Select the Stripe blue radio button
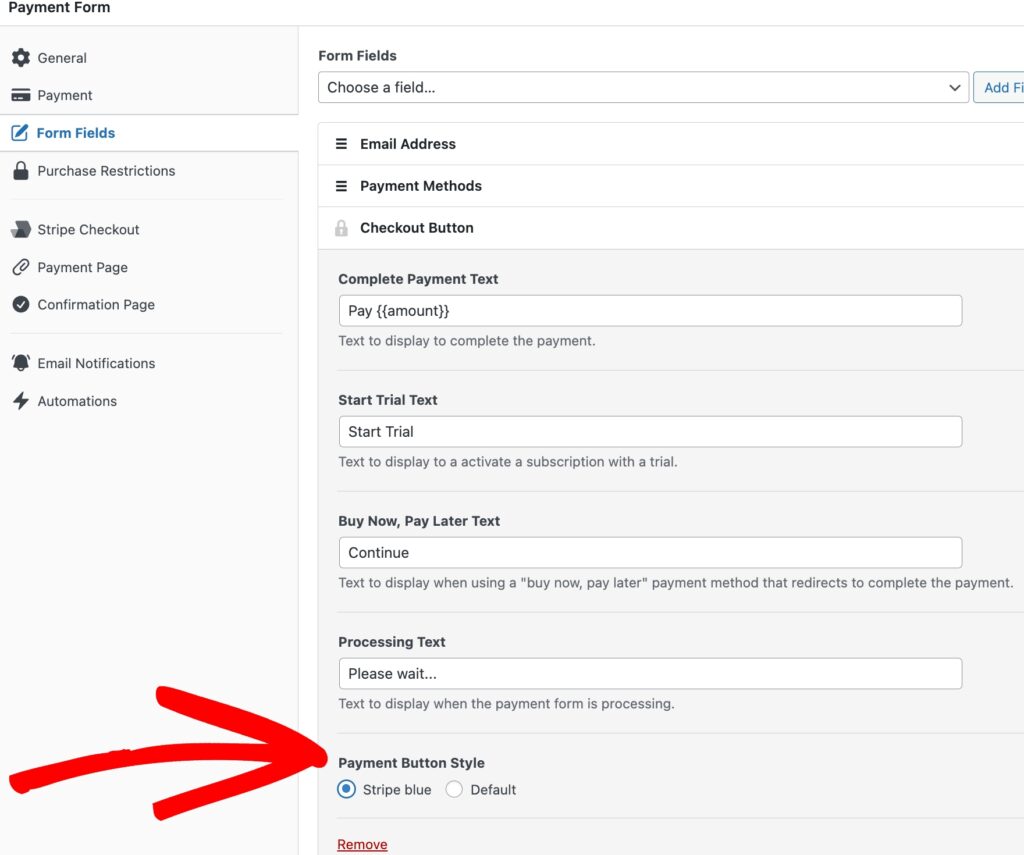The height and width of the screenshot is (855, 1024). (347, 790)
